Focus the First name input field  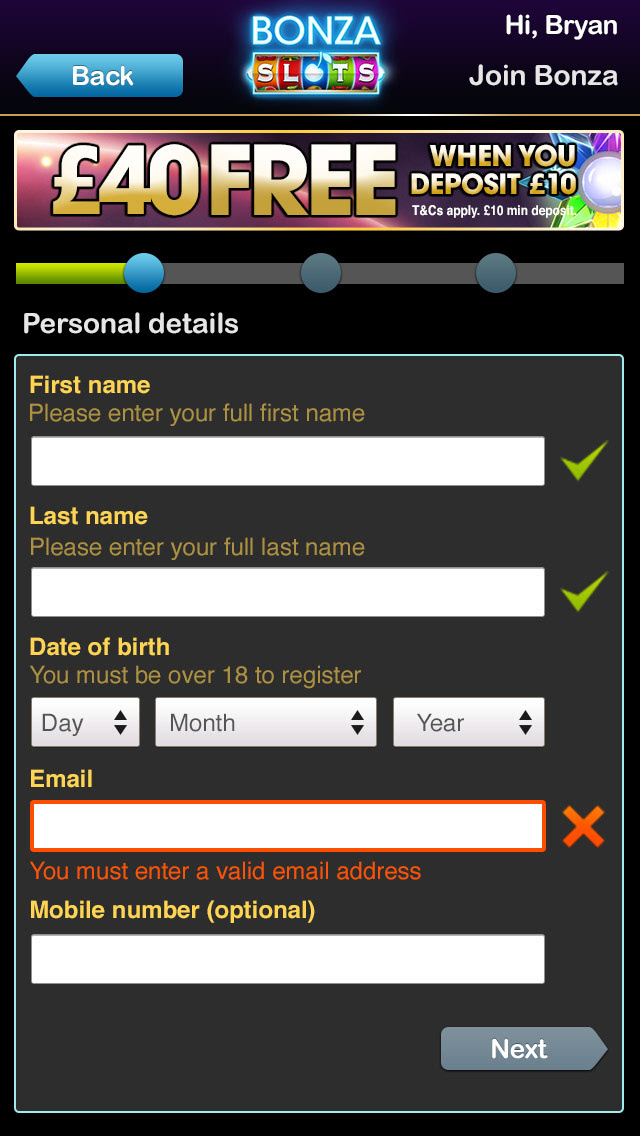click(288, 461)
